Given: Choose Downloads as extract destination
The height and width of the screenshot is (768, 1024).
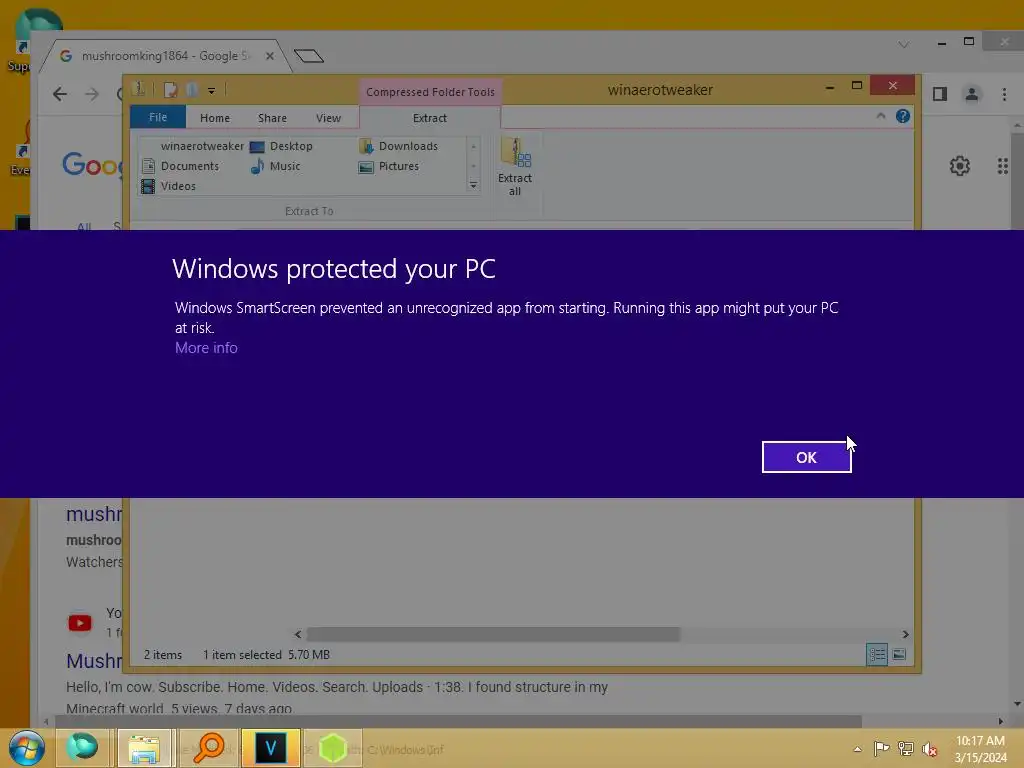Looking at the screenshot, I should pyautogui.click(x=398, y=146).
